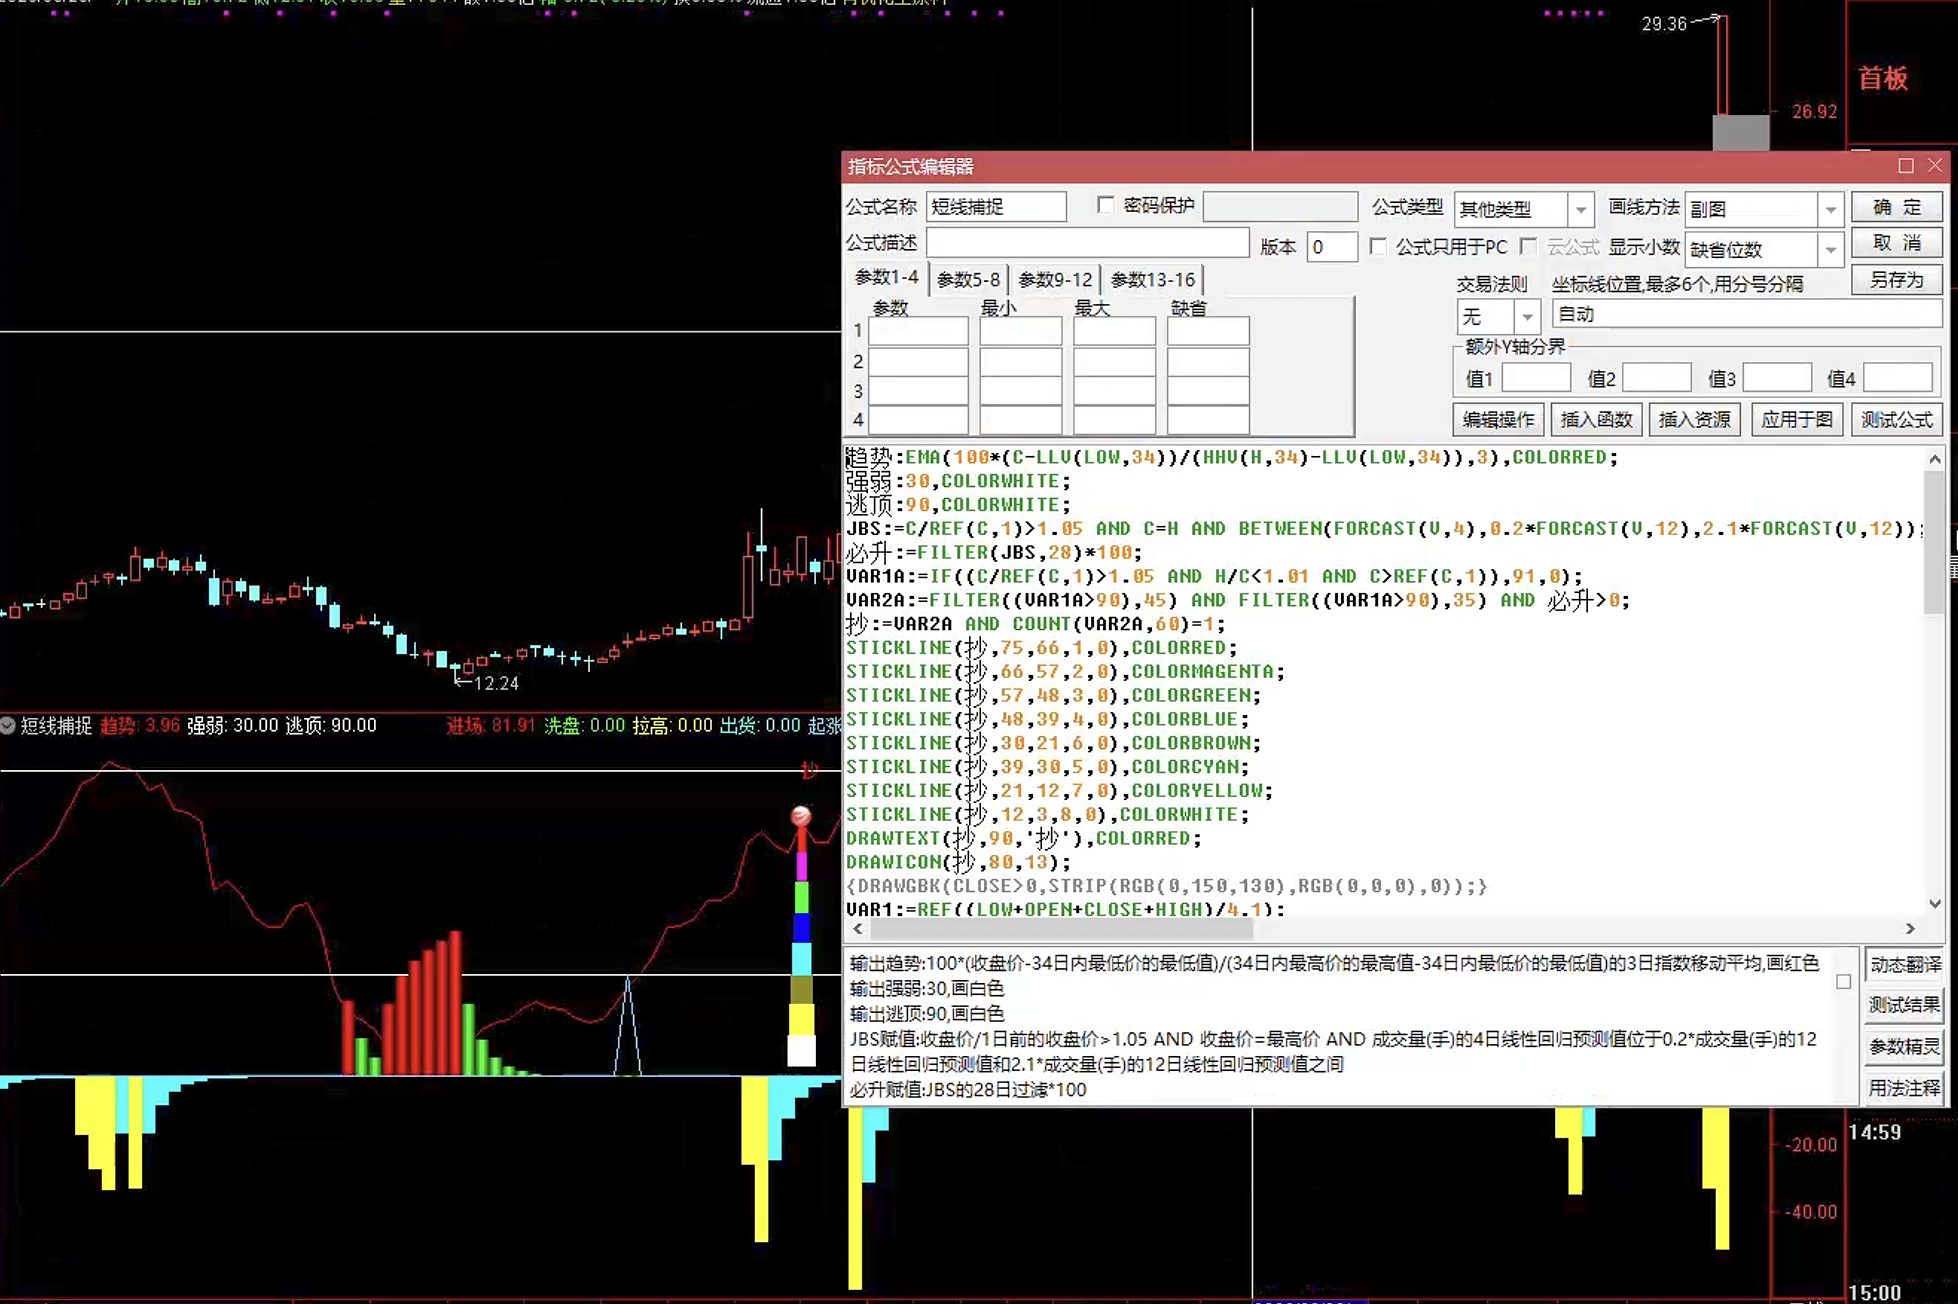Image resolution: width=1958 pixels, height=1304 pixels.
Task: Open 其他类型 combo box
Action: click(1523, 209)
